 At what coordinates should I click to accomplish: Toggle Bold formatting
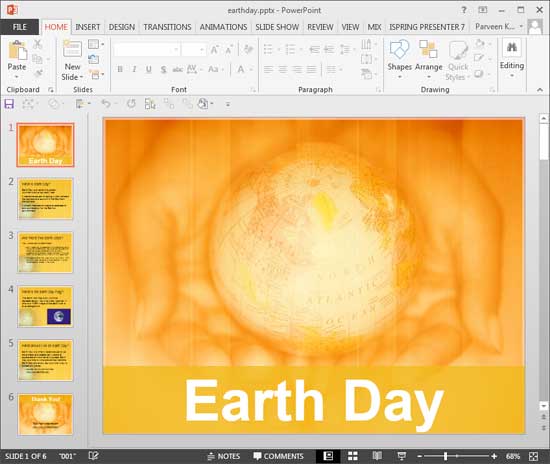pos(120,69)
